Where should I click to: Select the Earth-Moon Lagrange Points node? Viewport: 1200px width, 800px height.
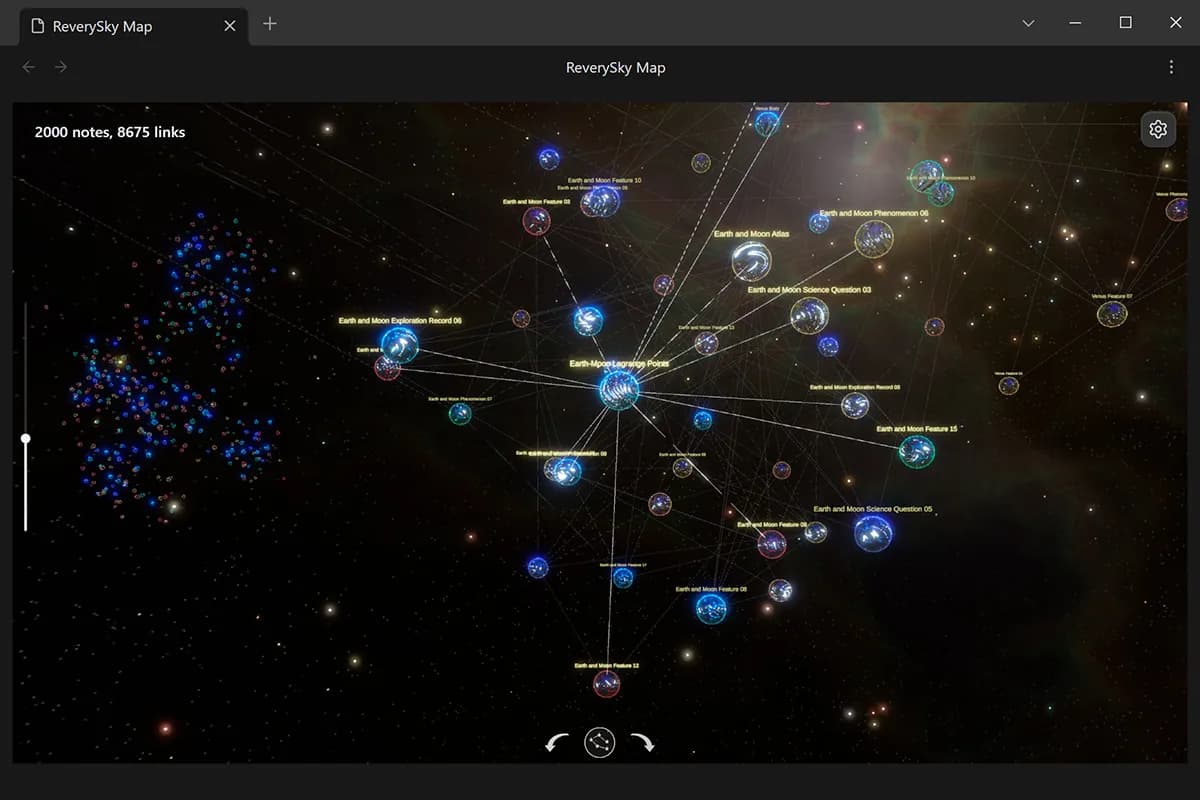[619, 389]
